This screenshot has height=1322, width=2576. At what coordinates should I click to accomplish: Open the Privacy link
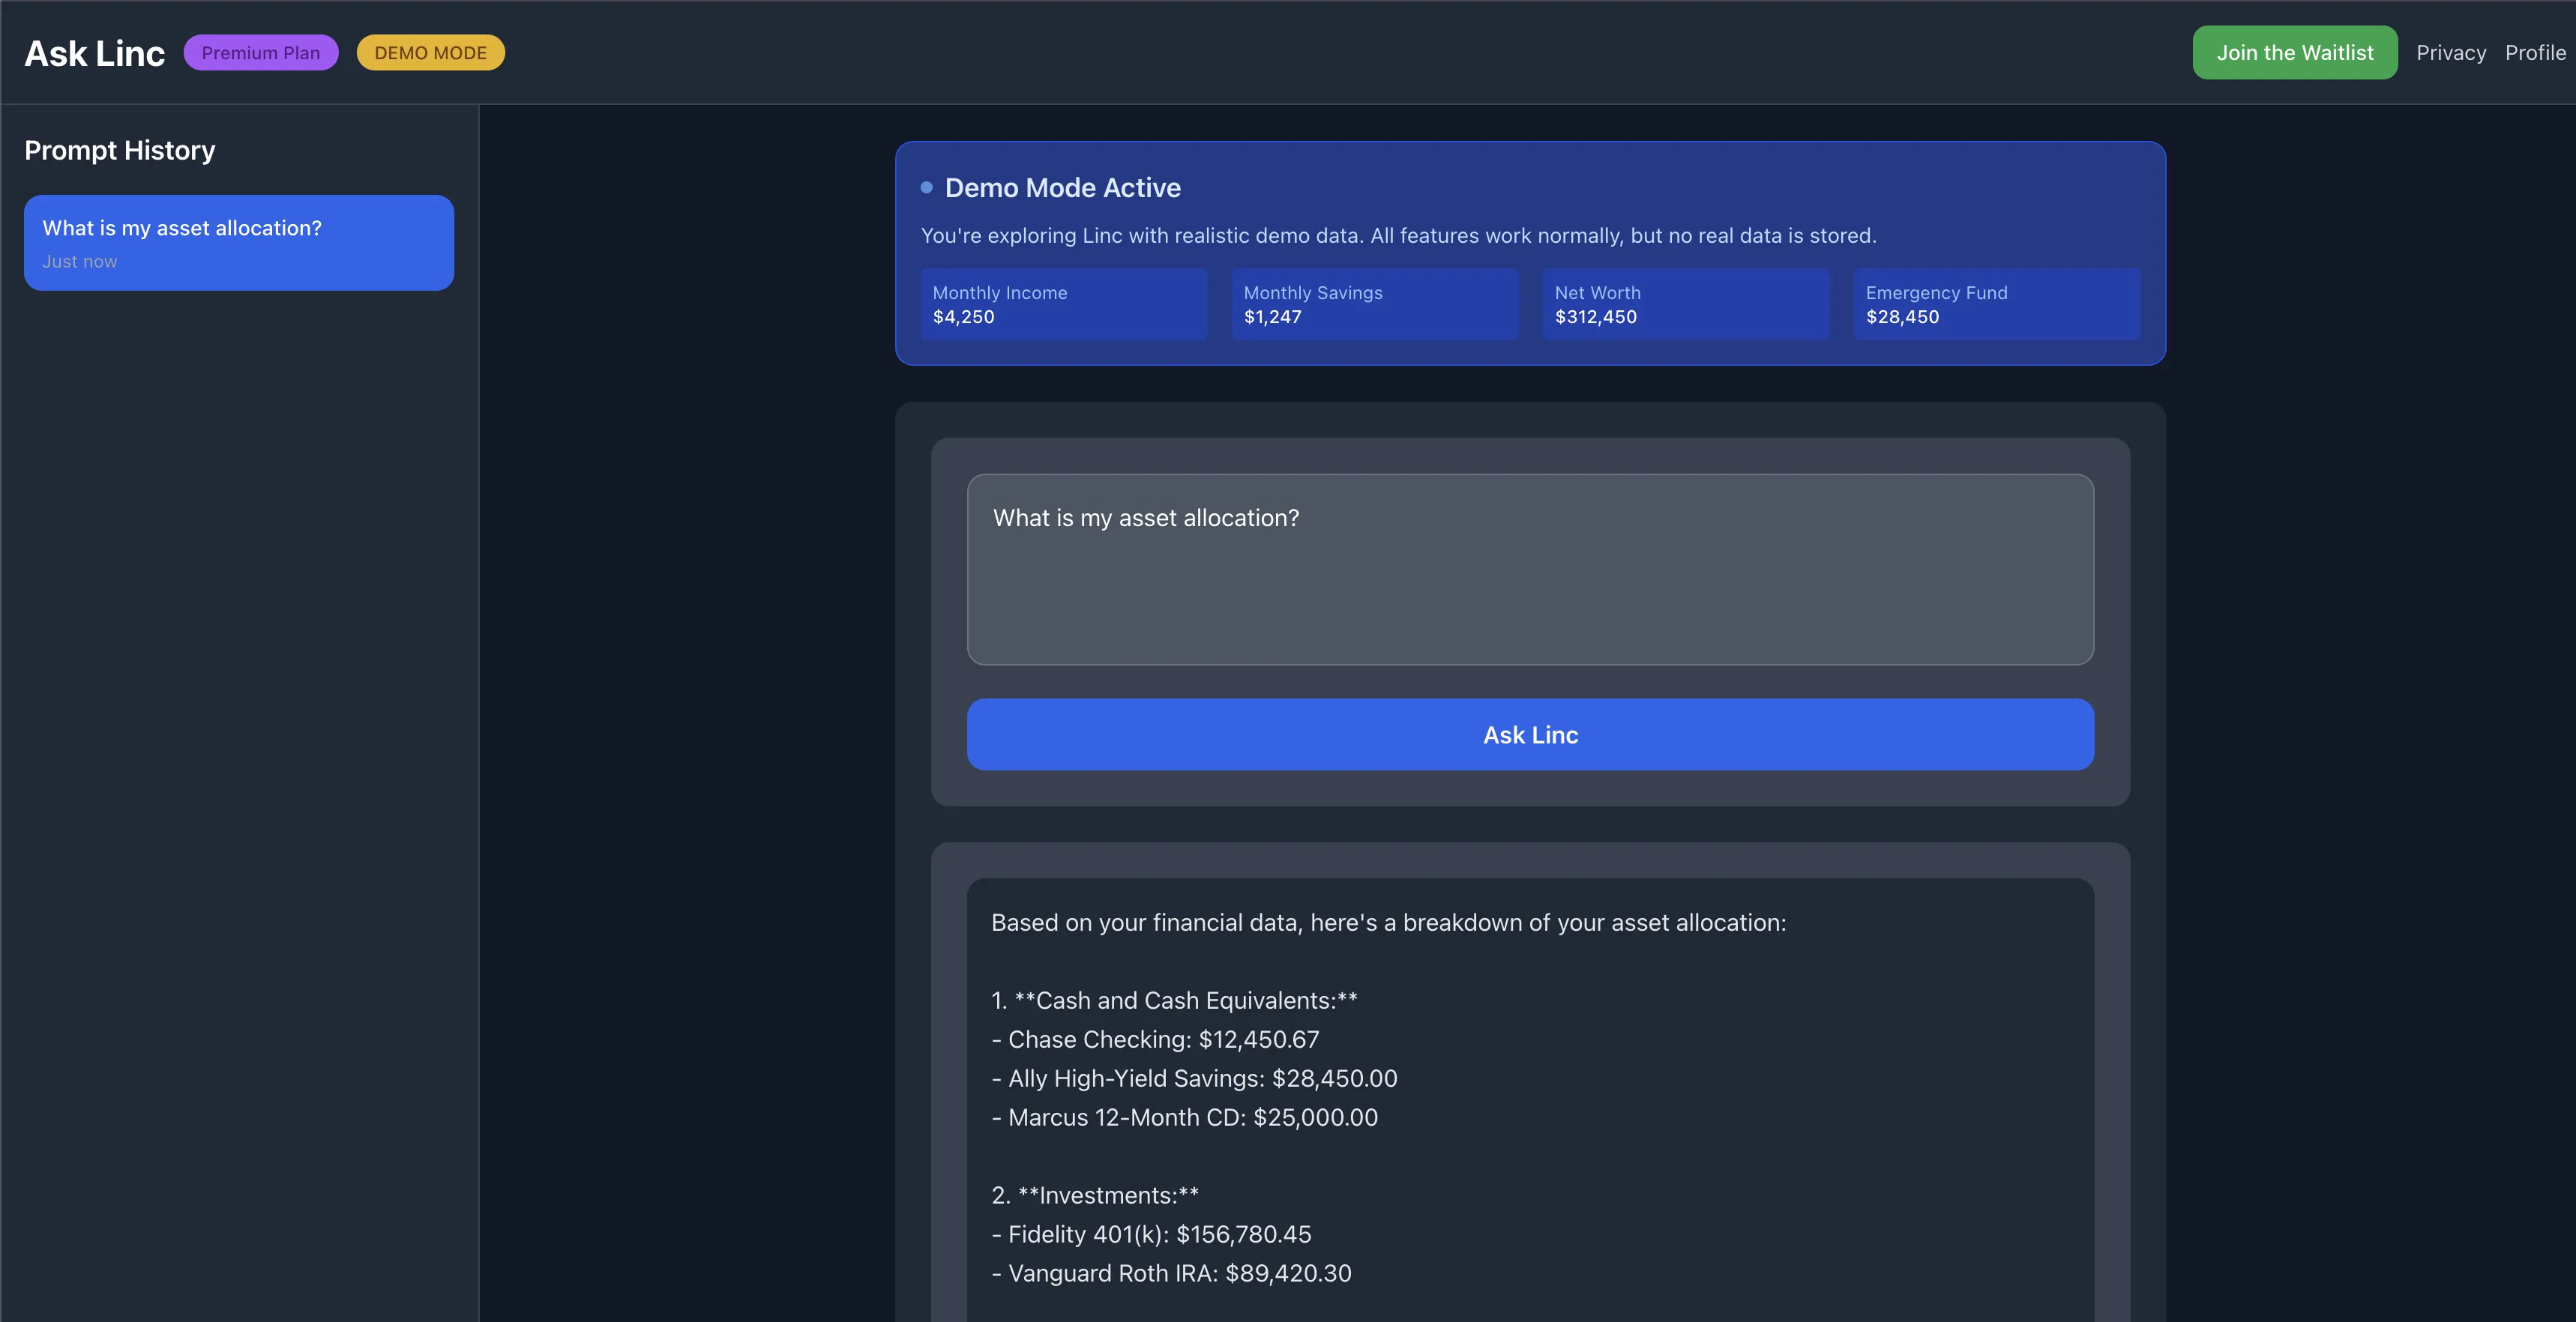2450,53
